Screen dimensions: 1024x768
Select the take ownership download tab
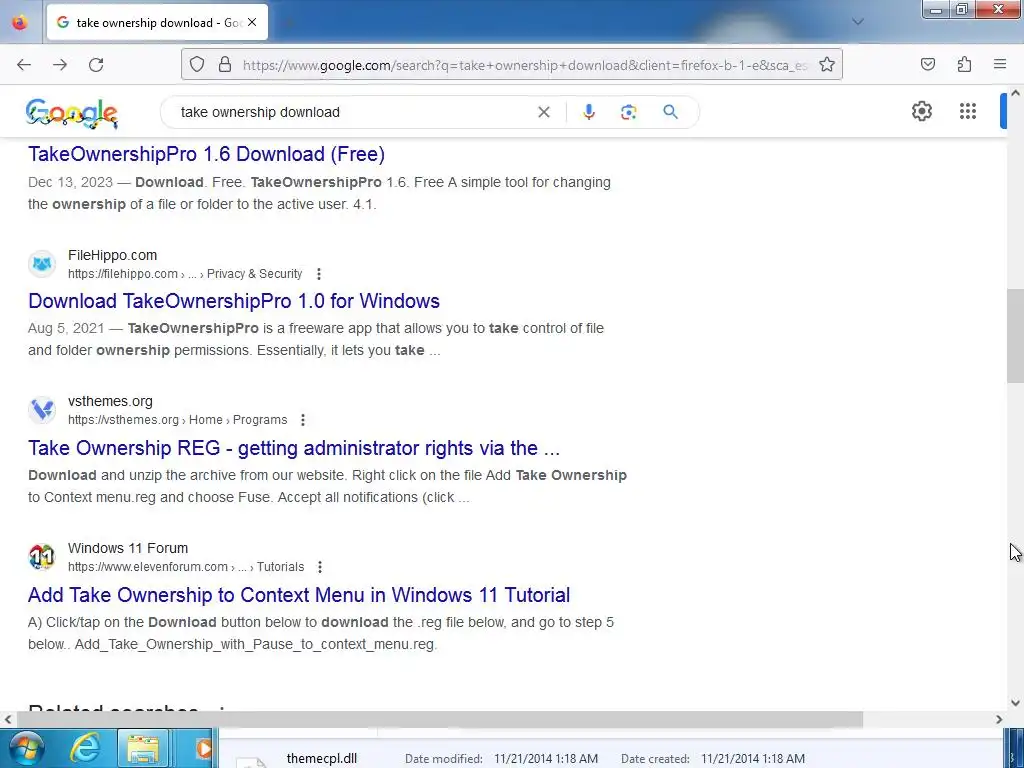click(x=157, y=22)
